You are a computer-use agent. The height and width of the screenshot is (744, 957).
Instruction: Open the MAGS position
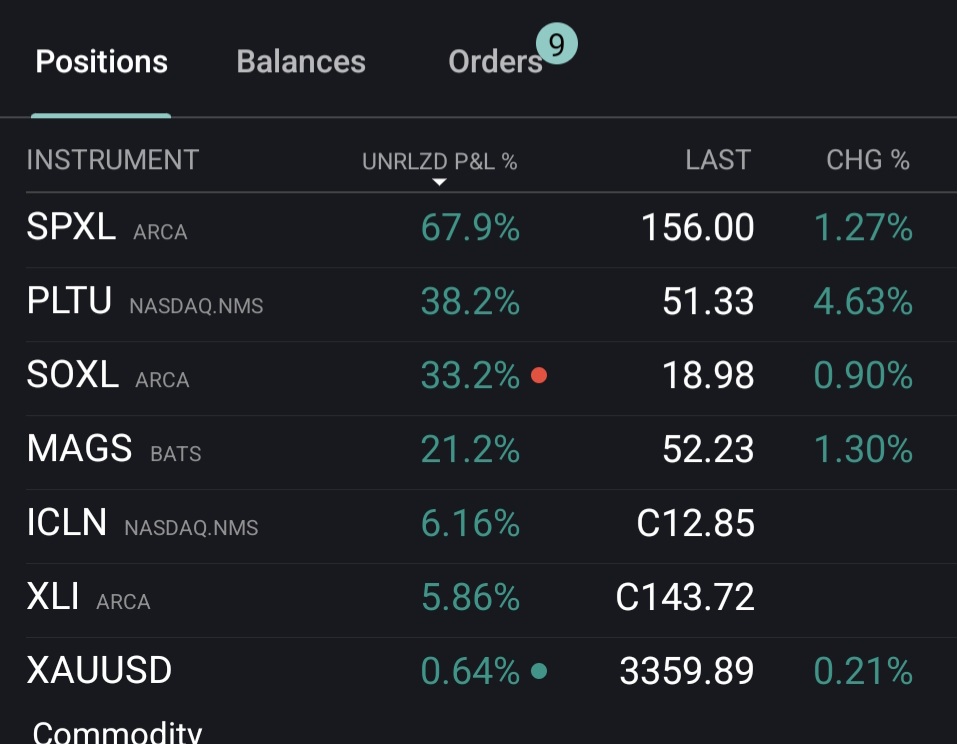(x=80, y=449)
